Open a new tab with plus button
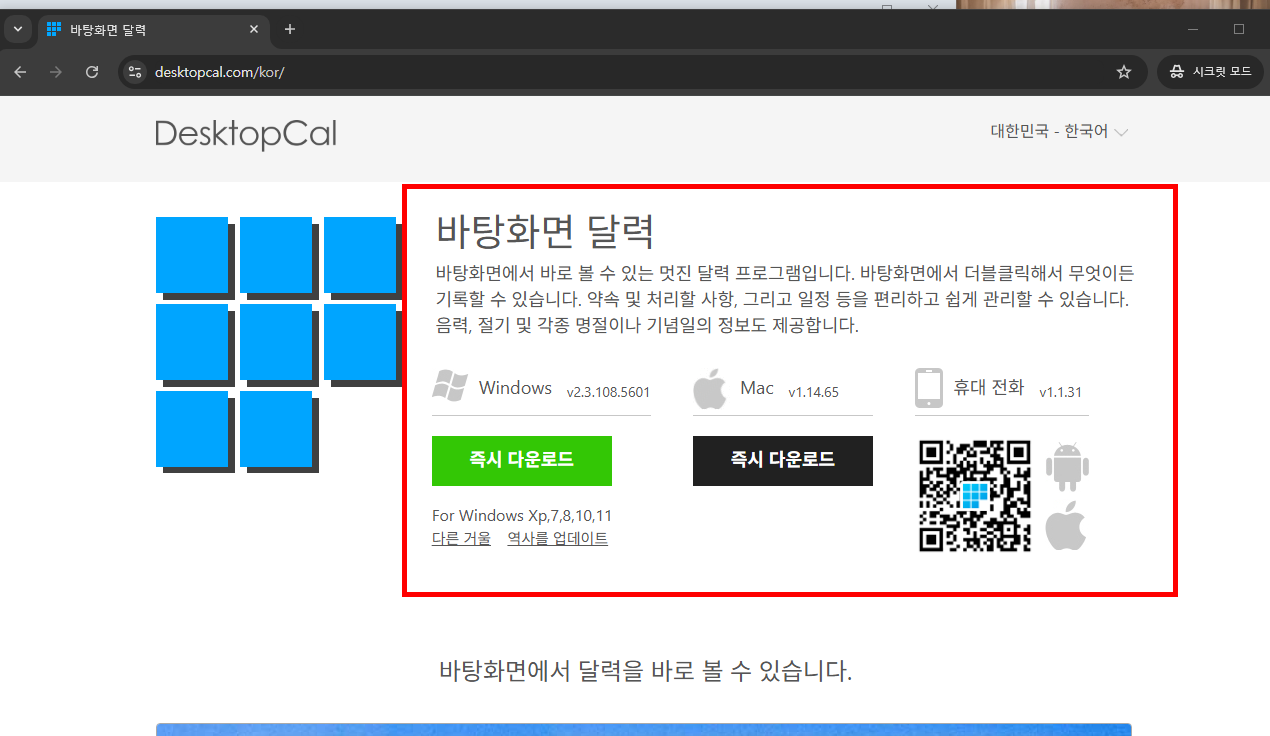 pyautogui.click(x=290, y=29)
